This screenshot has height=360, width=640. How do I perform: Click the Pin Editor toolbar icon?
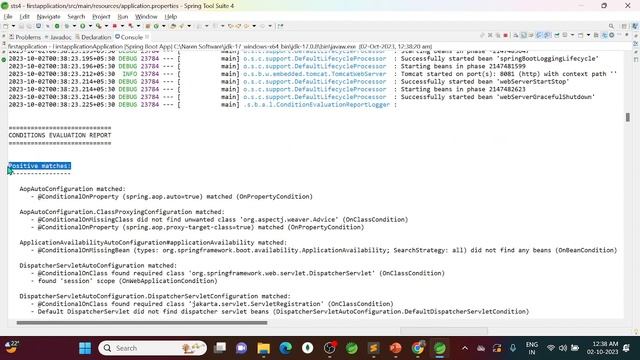(x=280, y=26)
